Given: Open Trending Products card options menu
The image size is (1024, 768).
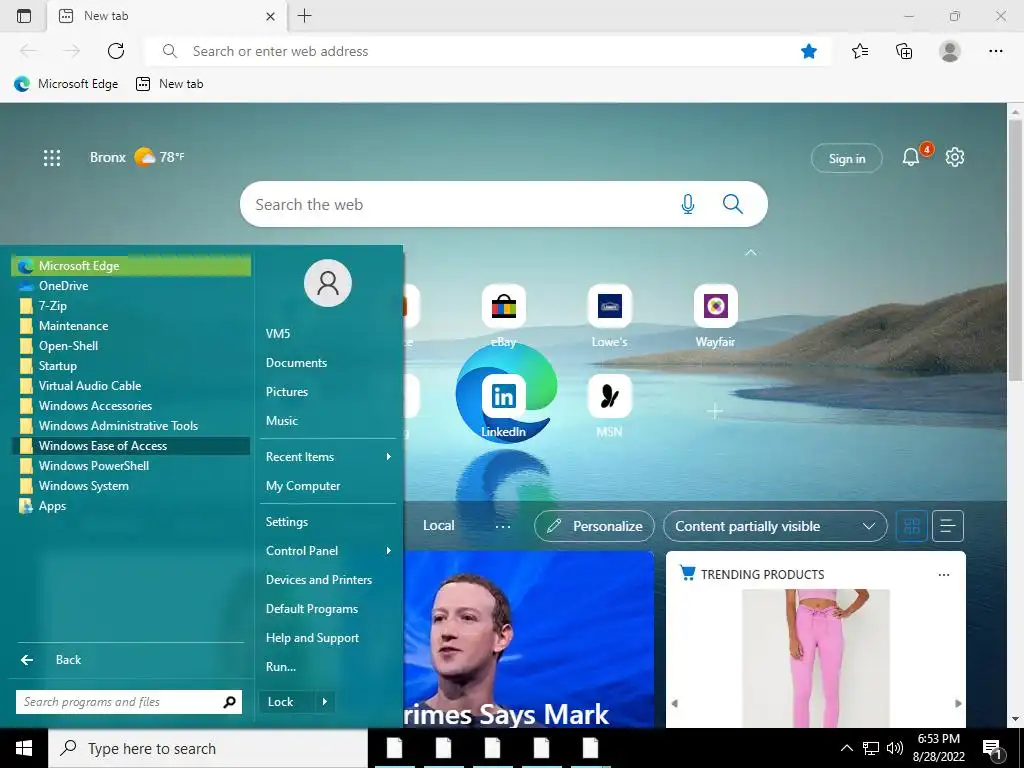Looking at the screenshot, I should pos(944,575).
